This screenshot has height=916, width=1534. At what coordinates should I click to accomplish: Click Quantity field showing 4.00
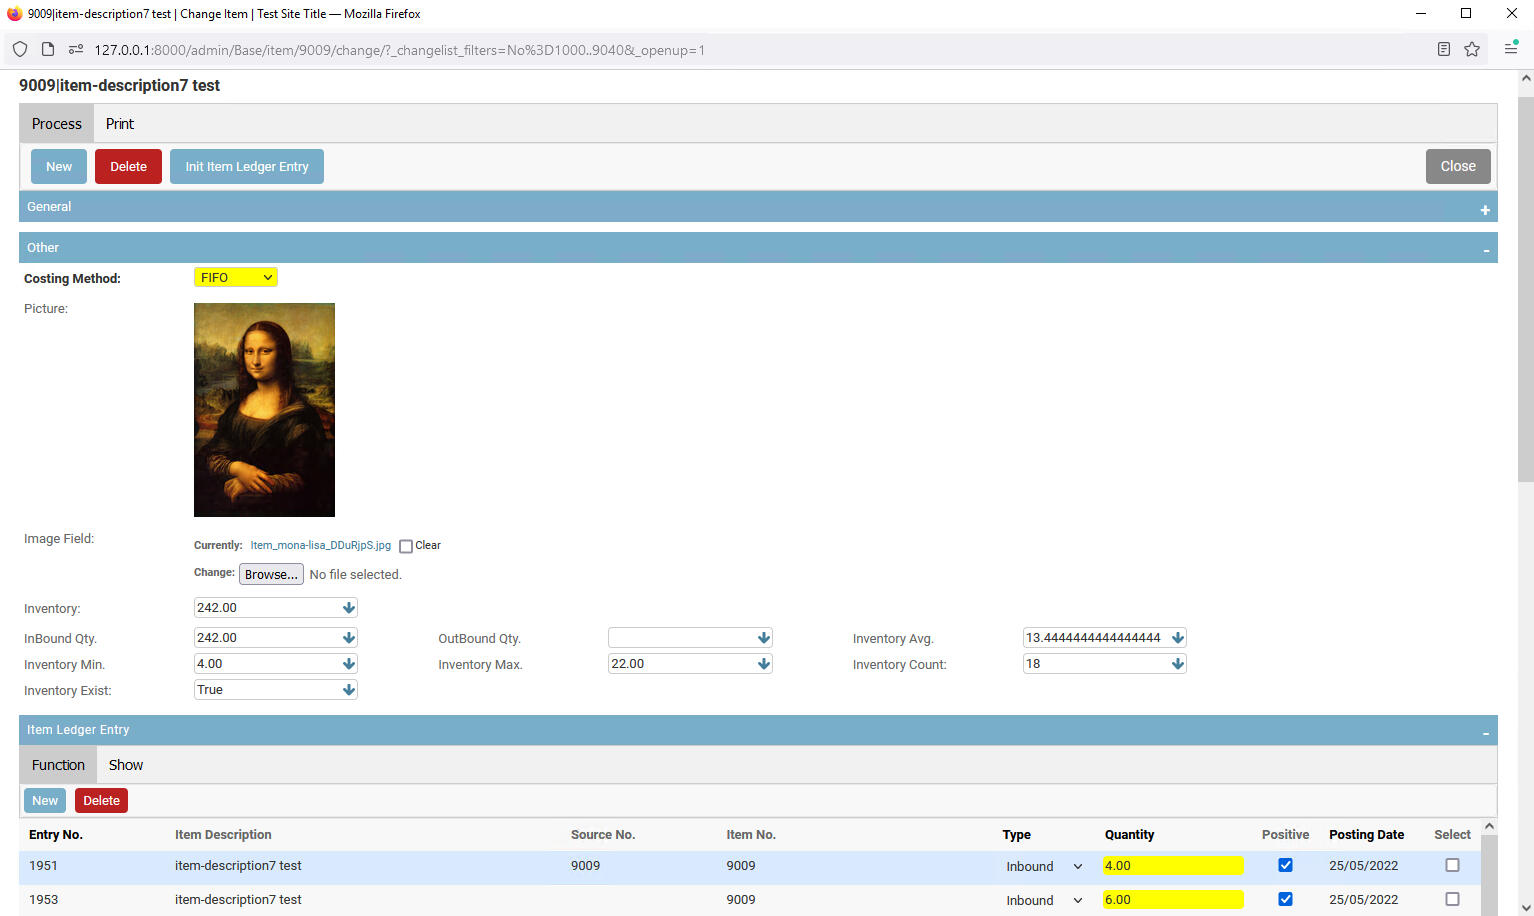coord(1172,866)
